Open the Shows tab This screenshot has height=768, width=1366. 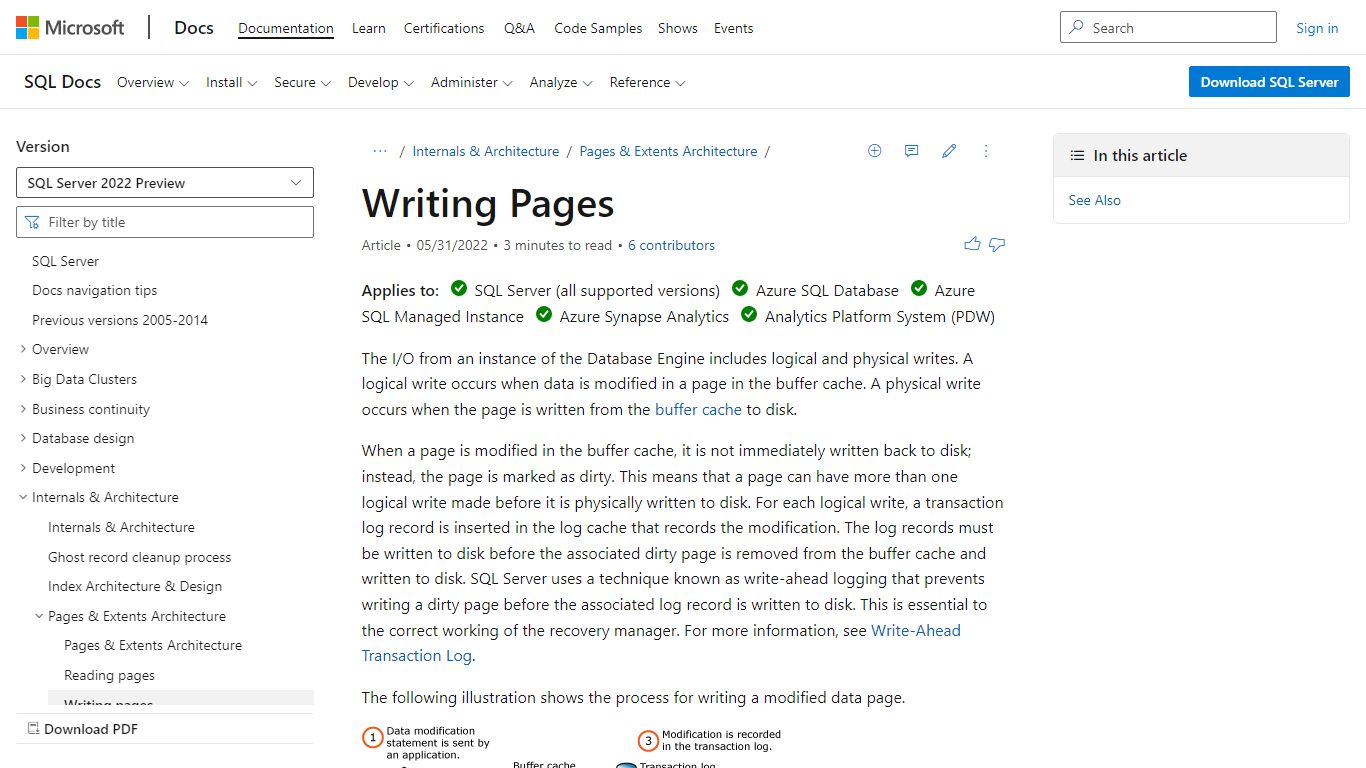(678, 28)
